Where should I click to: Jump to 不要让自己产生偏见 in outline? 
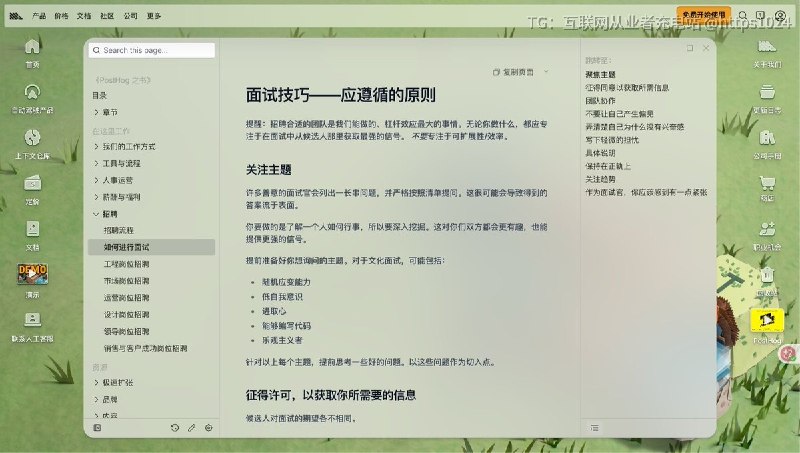619,114
